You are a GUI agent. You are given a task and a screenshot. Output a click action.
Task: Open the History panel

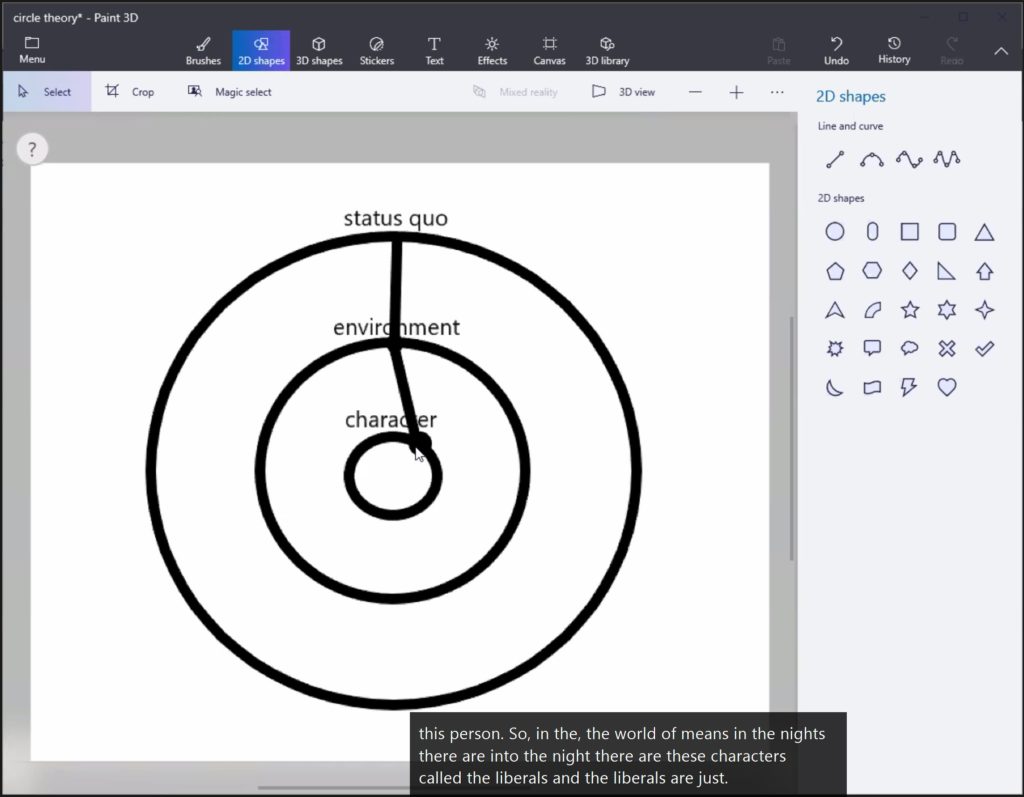pos(894,50)
